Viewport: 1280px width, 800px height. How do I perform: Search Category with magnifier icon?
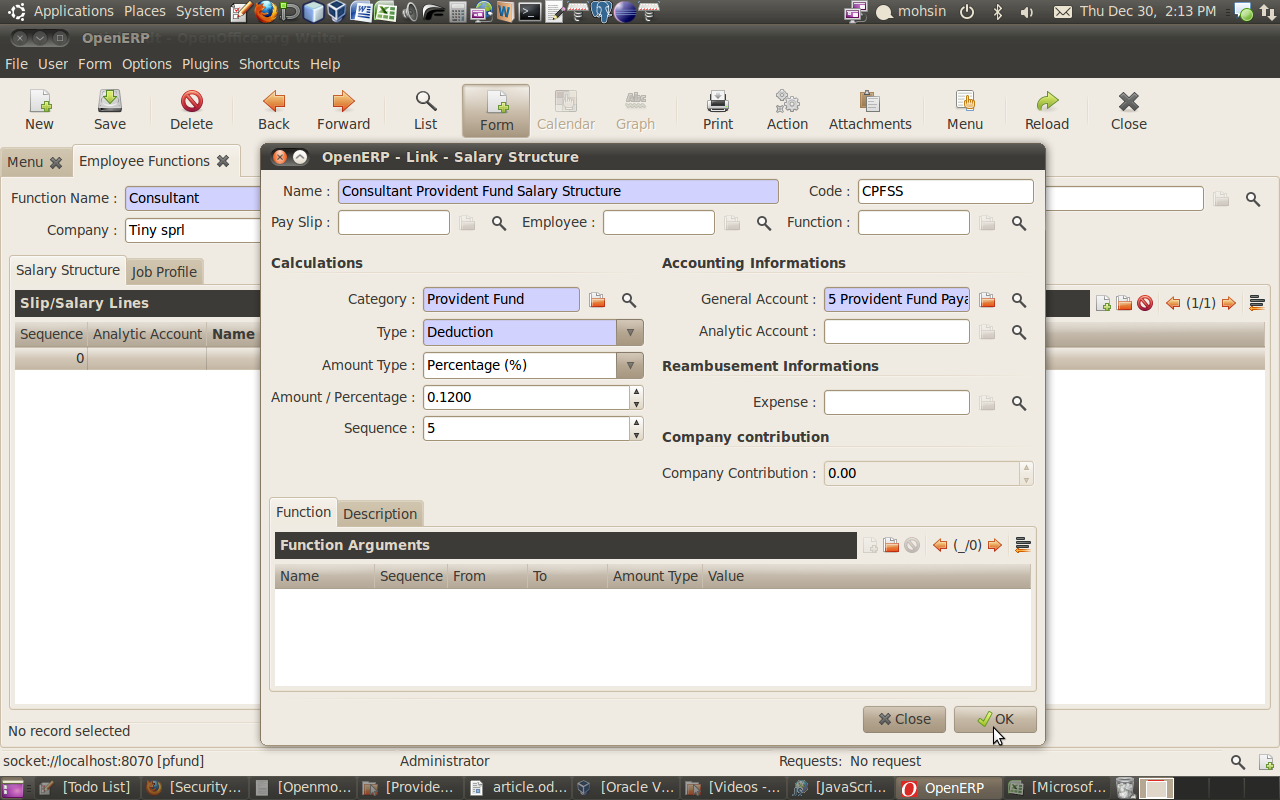[x=629, y=300]
